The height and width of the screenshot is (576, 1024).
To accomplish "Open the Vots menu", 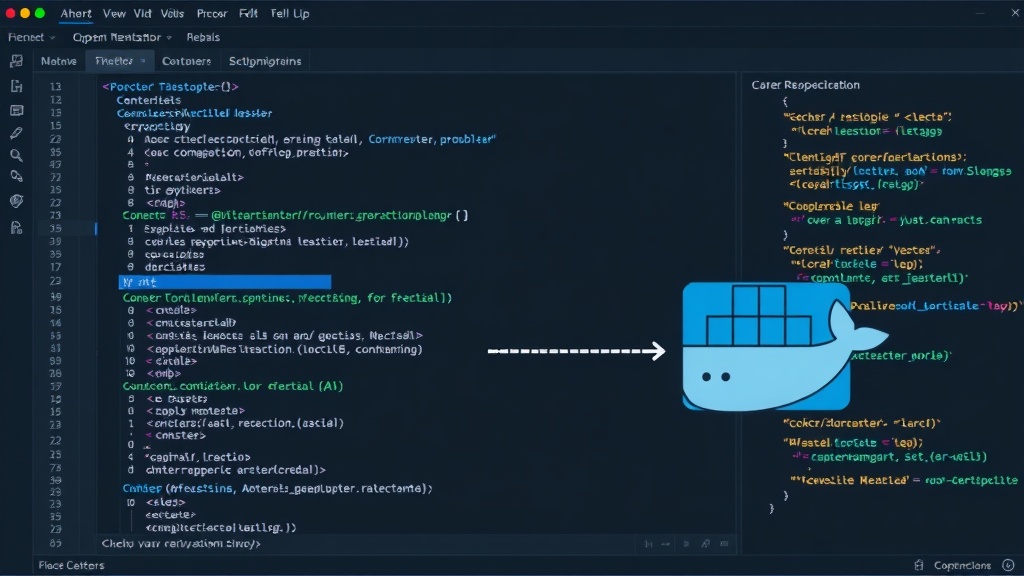I will tap(172, 13).
